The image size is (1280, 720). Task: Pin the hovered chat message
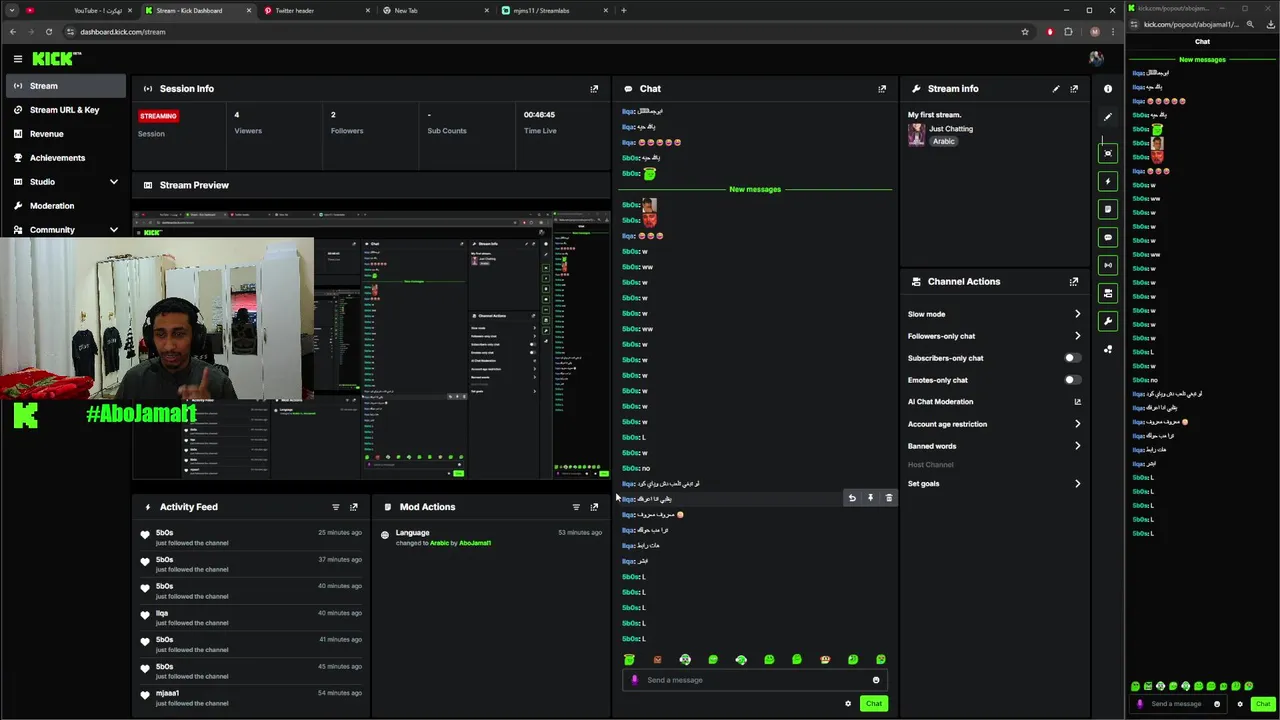(x=870, y=498)
